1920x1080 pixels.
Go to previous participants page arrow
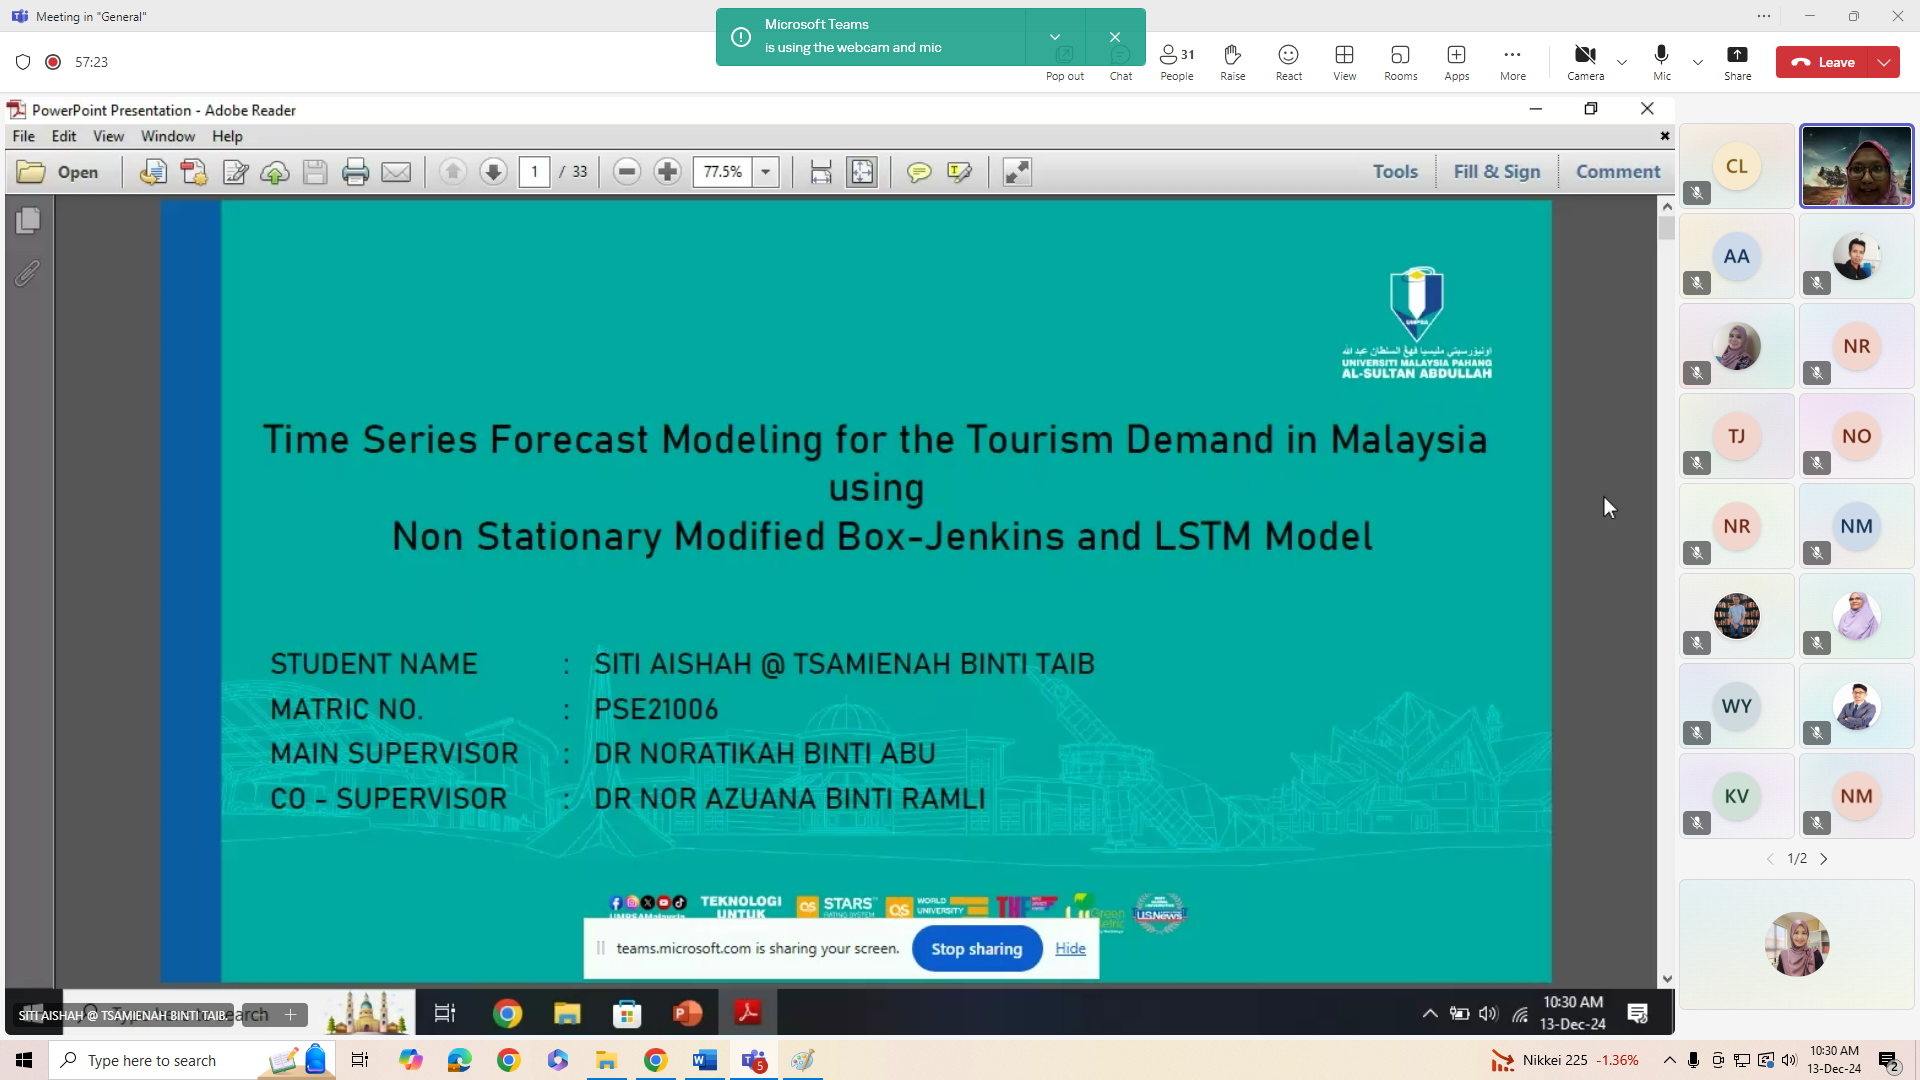[1770, 859]
